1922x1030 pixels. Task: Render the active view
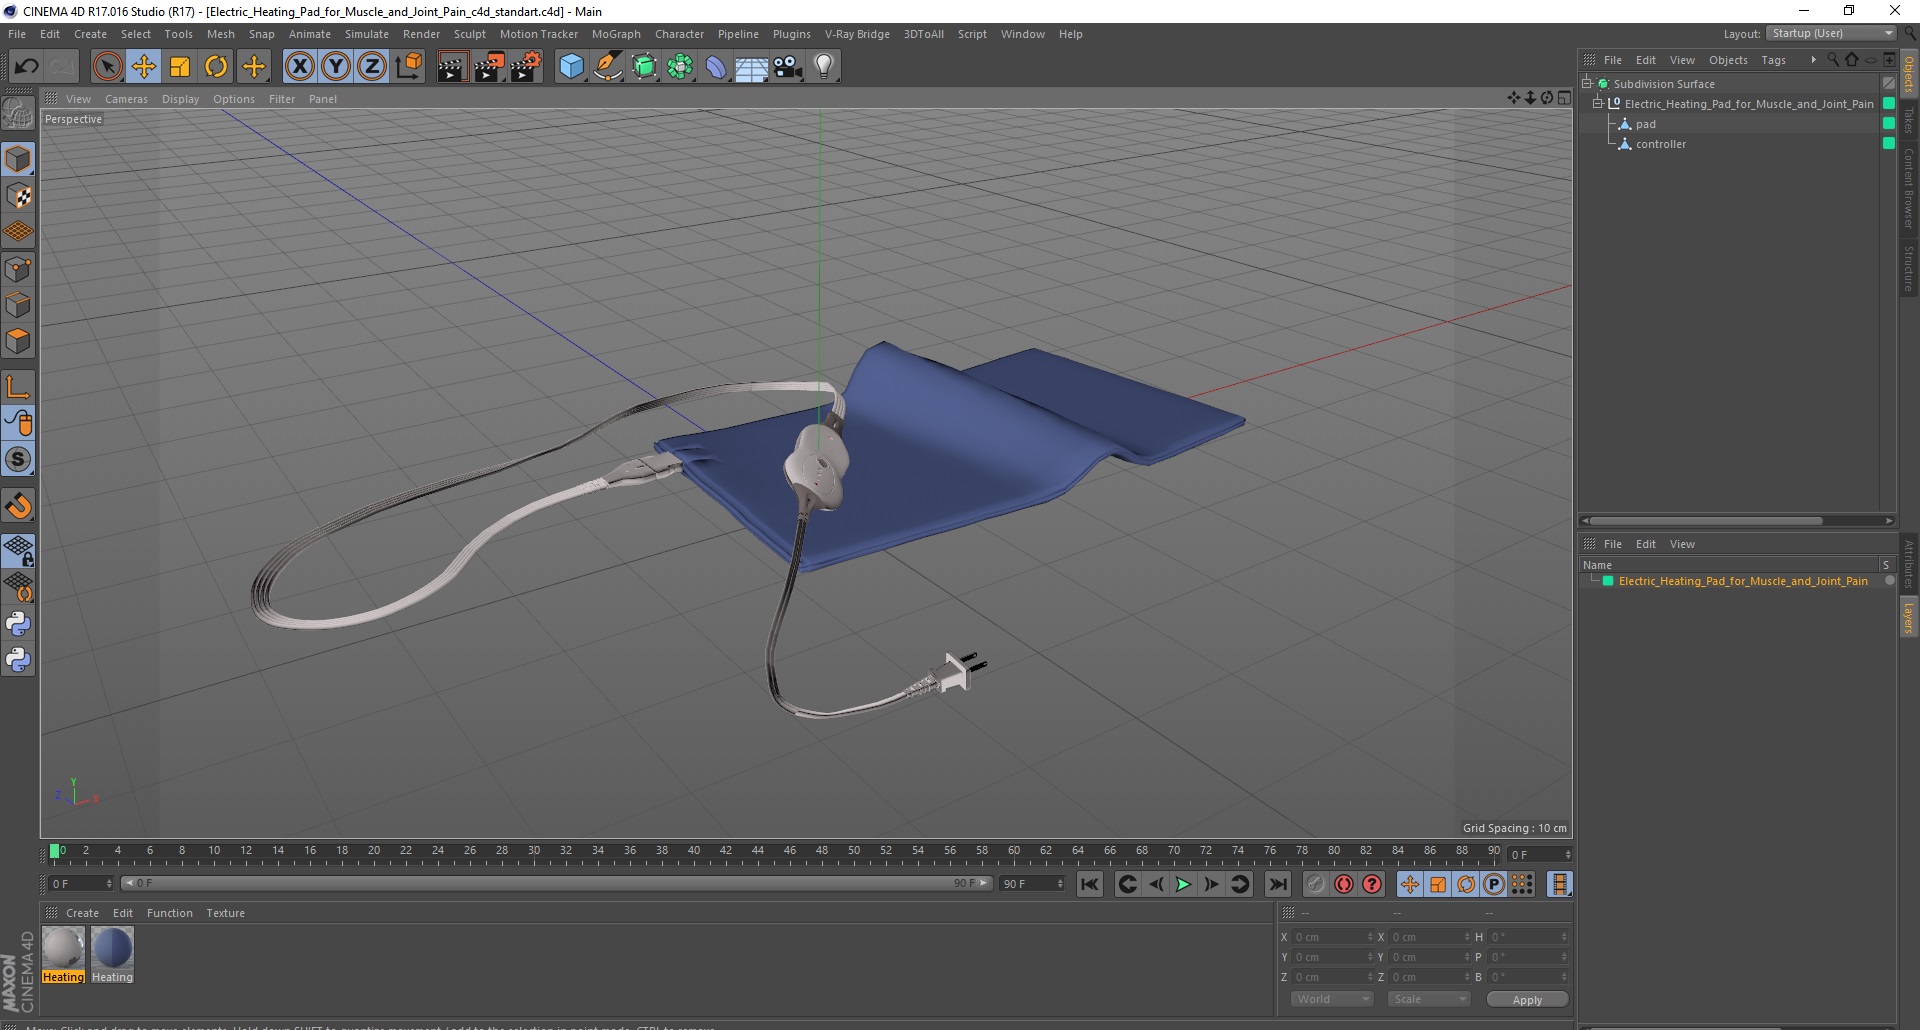tap(452, 67)
